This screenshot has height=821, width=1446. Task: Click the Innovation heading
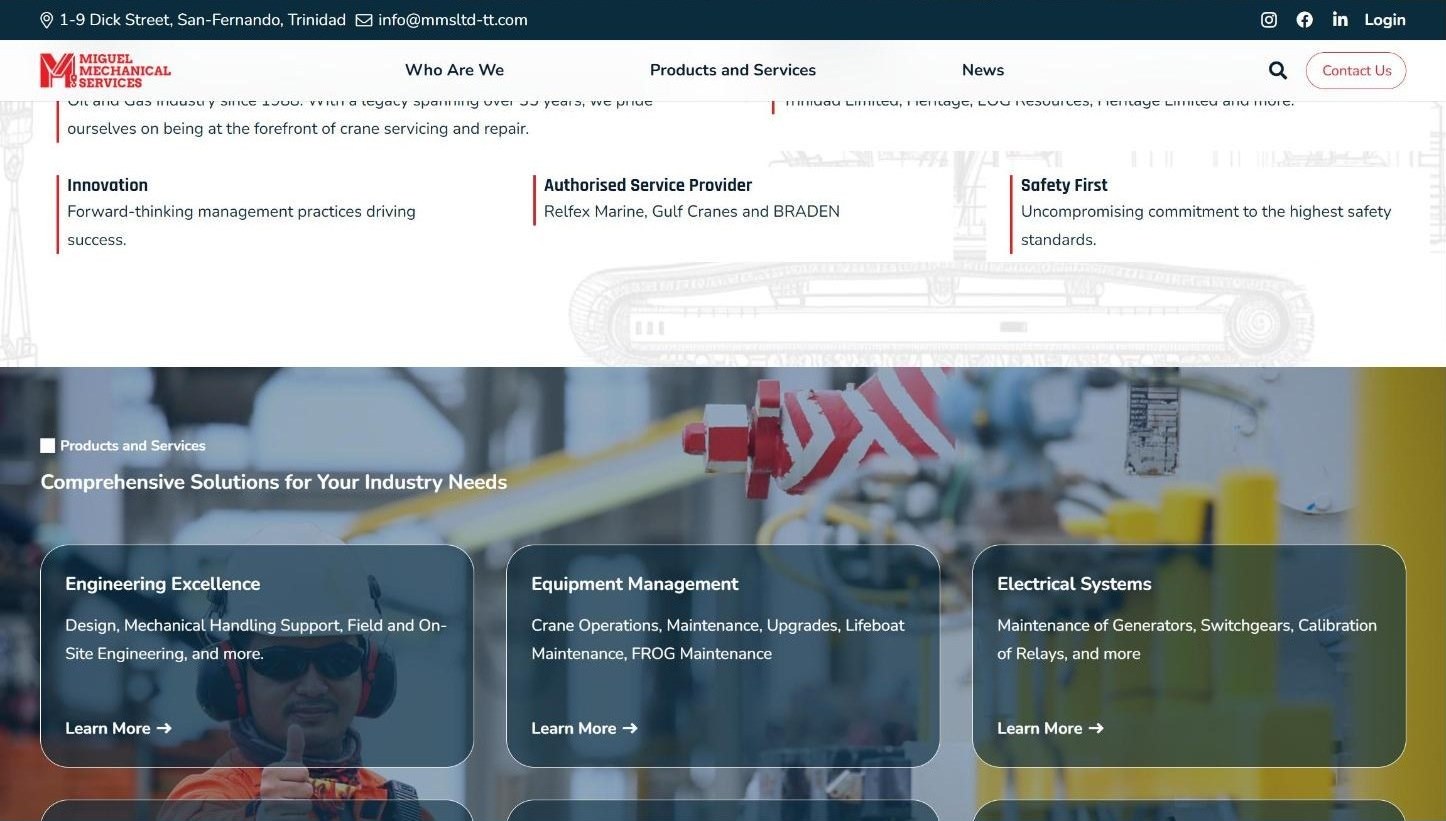coord(107,185)
